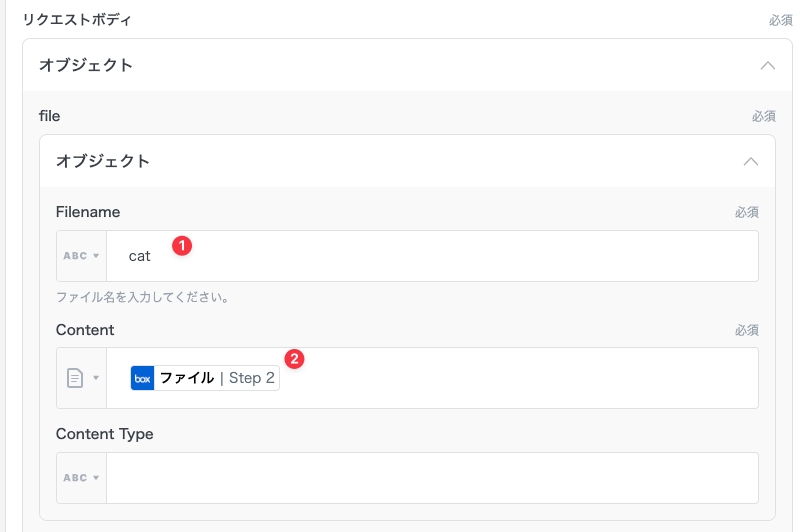Collapse the outer オブジェクト section chevron
Image resolution: width=801 pixels, height=532 pixels.
point(768,65)
